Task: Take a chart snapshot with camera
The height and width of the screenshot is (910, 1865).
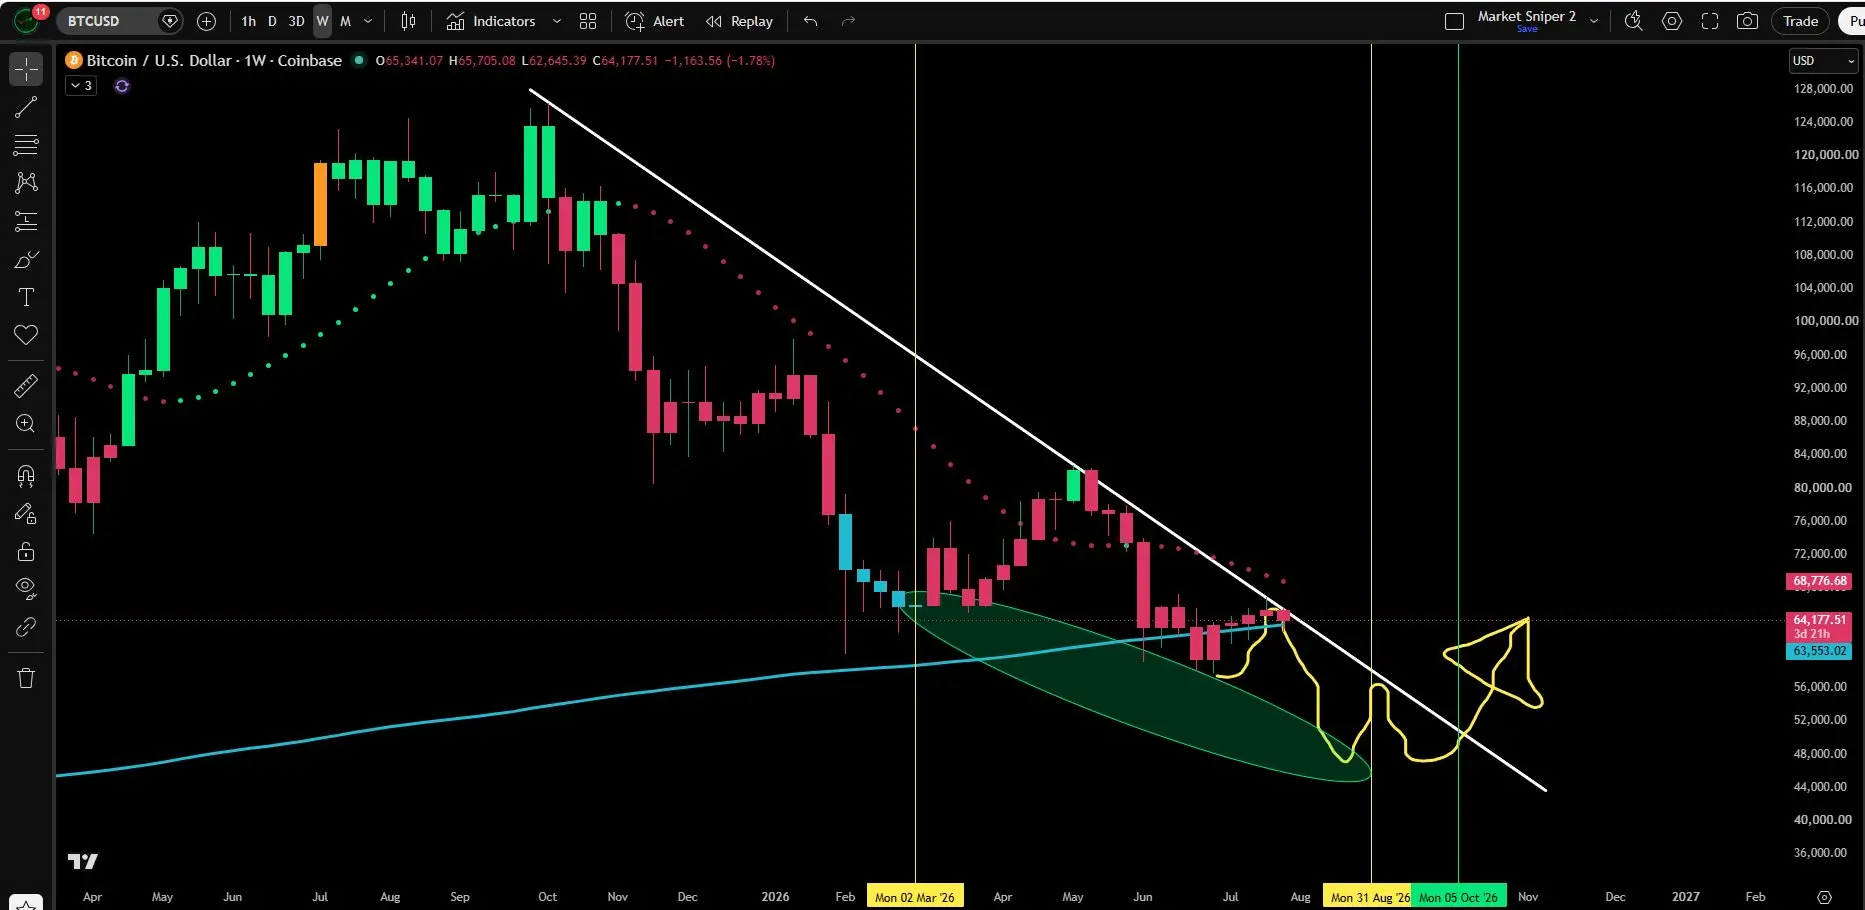Action: click(1747, 21)
